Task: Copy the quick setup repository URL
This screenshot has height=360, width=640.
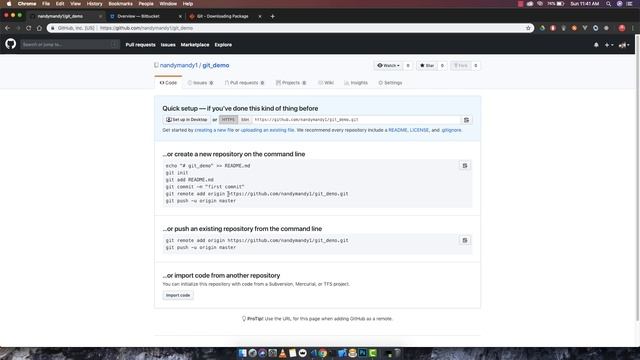Action: [466, 120]
